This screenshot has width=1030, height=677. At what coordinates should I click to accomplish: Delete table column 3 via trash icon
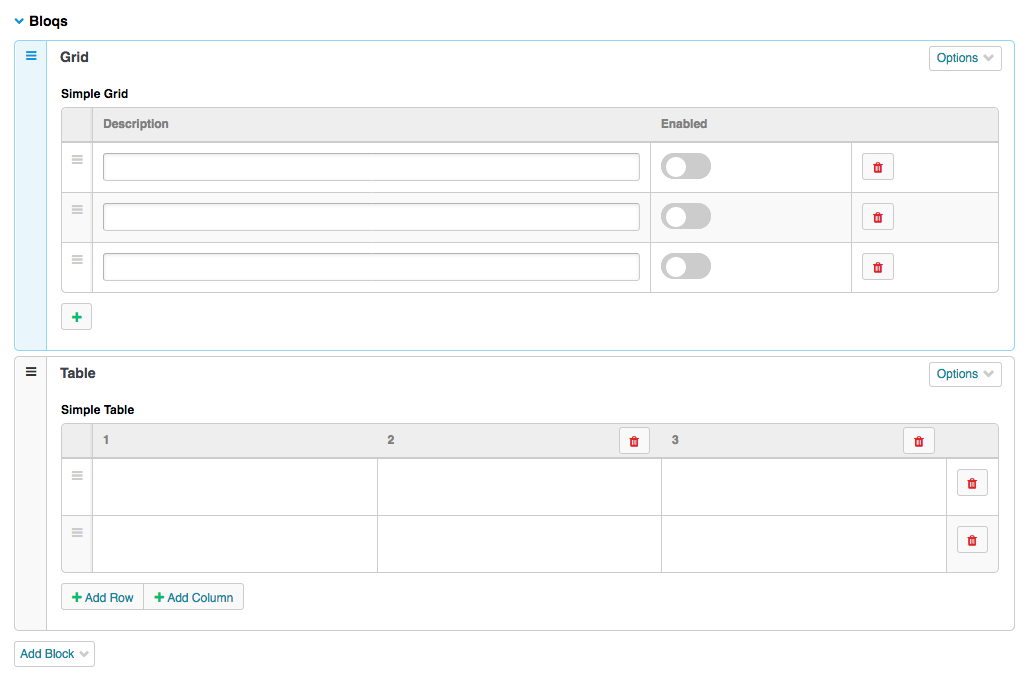[918, 441]
